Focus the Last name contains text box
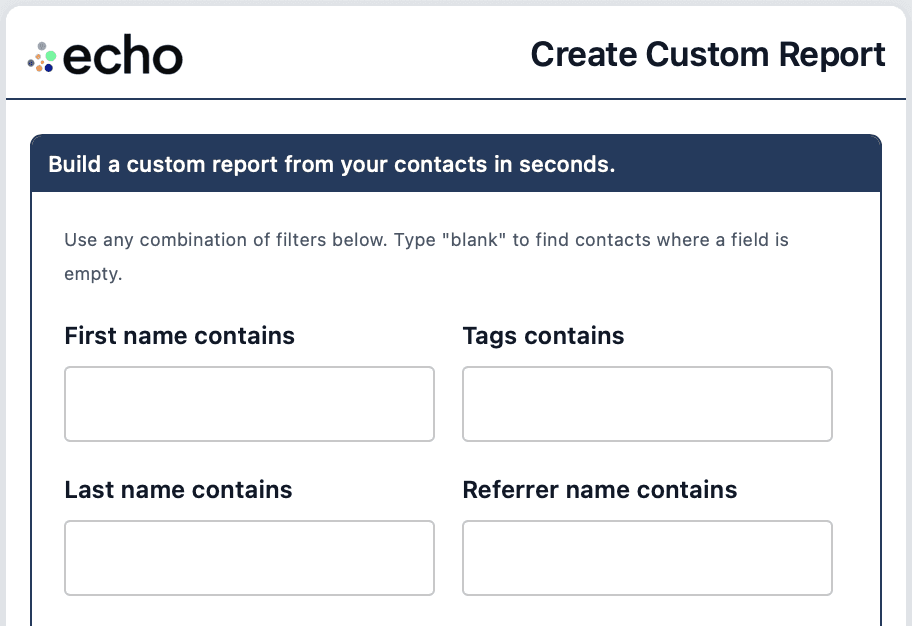Viewport: 912px width, 626px height. pyautogui.click(x=249, y=558)
